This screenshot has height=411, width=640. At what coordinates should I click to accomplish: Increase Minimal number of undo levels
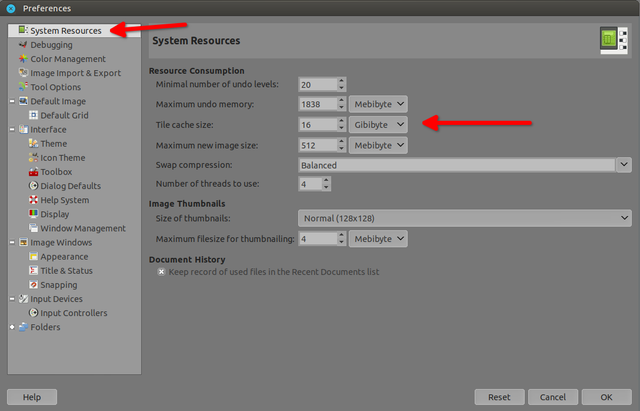tap(342, 81)
